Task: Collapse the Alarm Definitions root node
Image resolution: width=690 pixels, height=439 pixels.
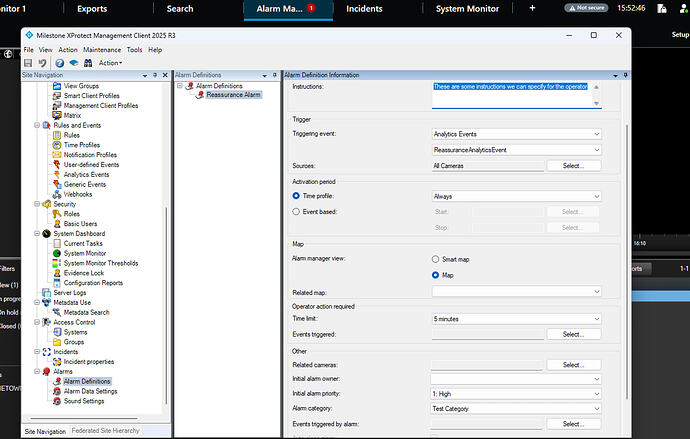Action: coord(180,86)
